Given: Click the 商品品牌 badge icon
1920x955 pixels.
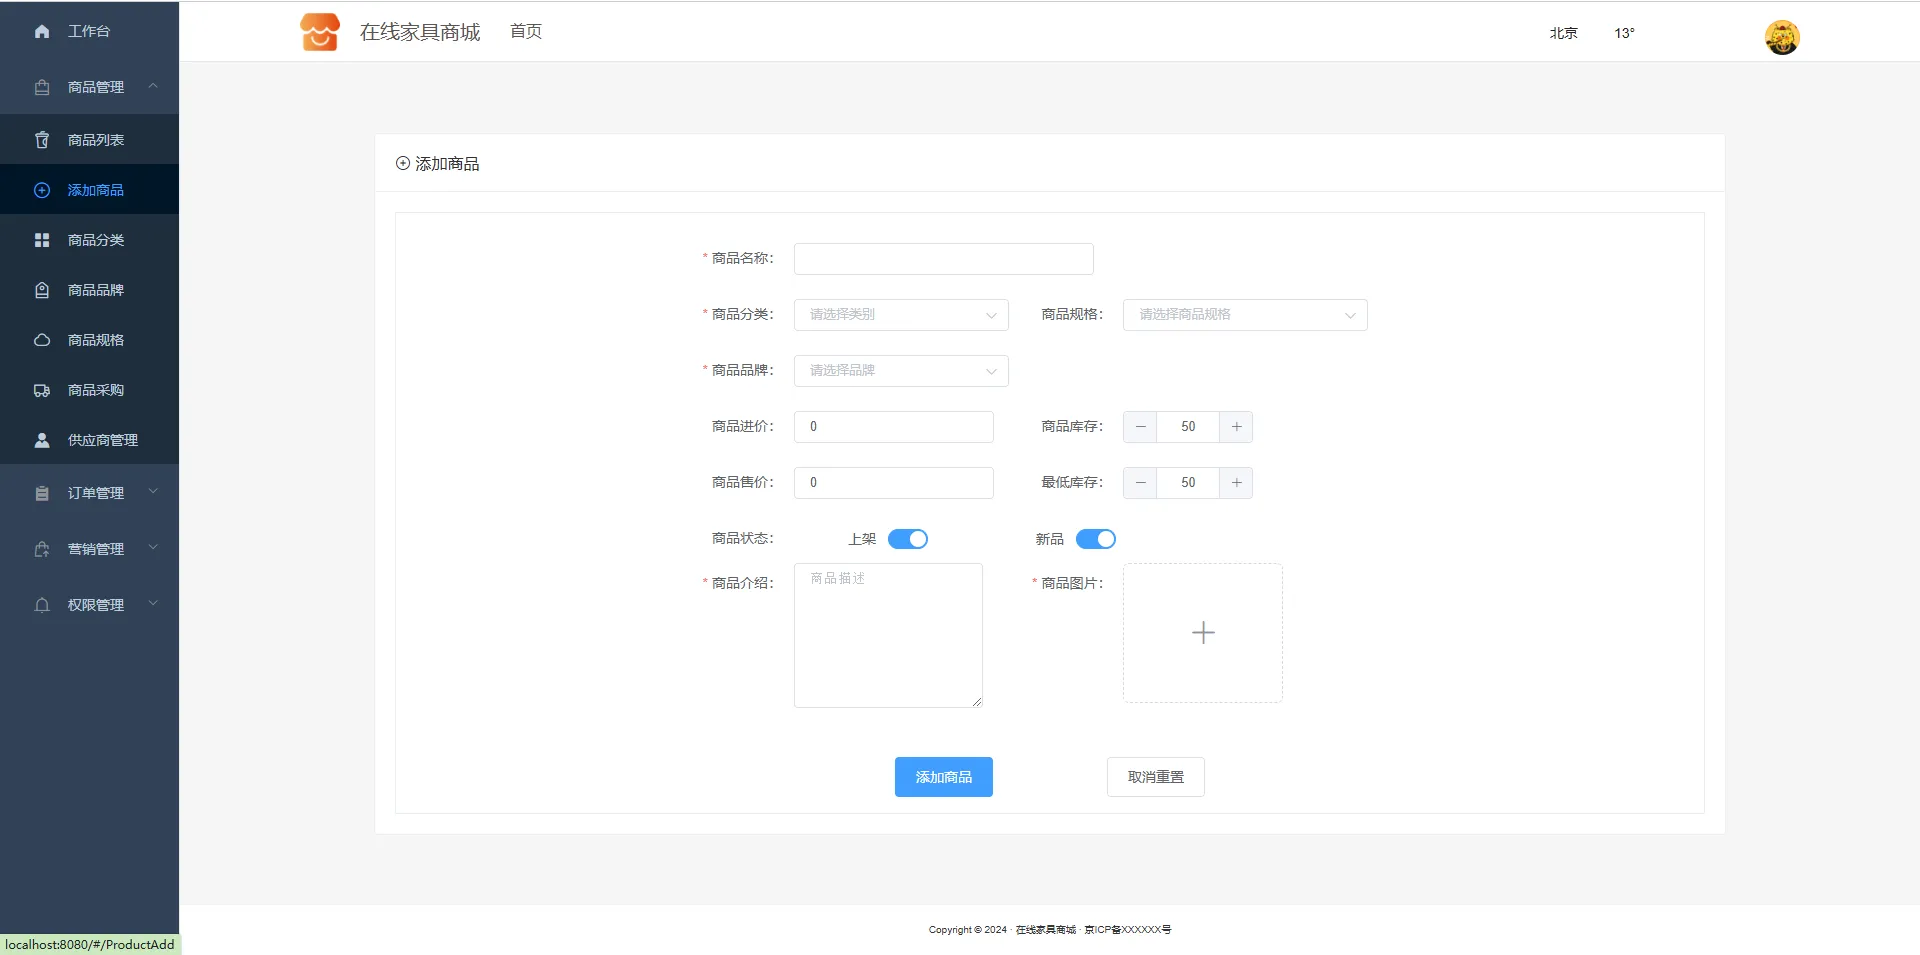Looking at the screenshot, I should (42, 290).
